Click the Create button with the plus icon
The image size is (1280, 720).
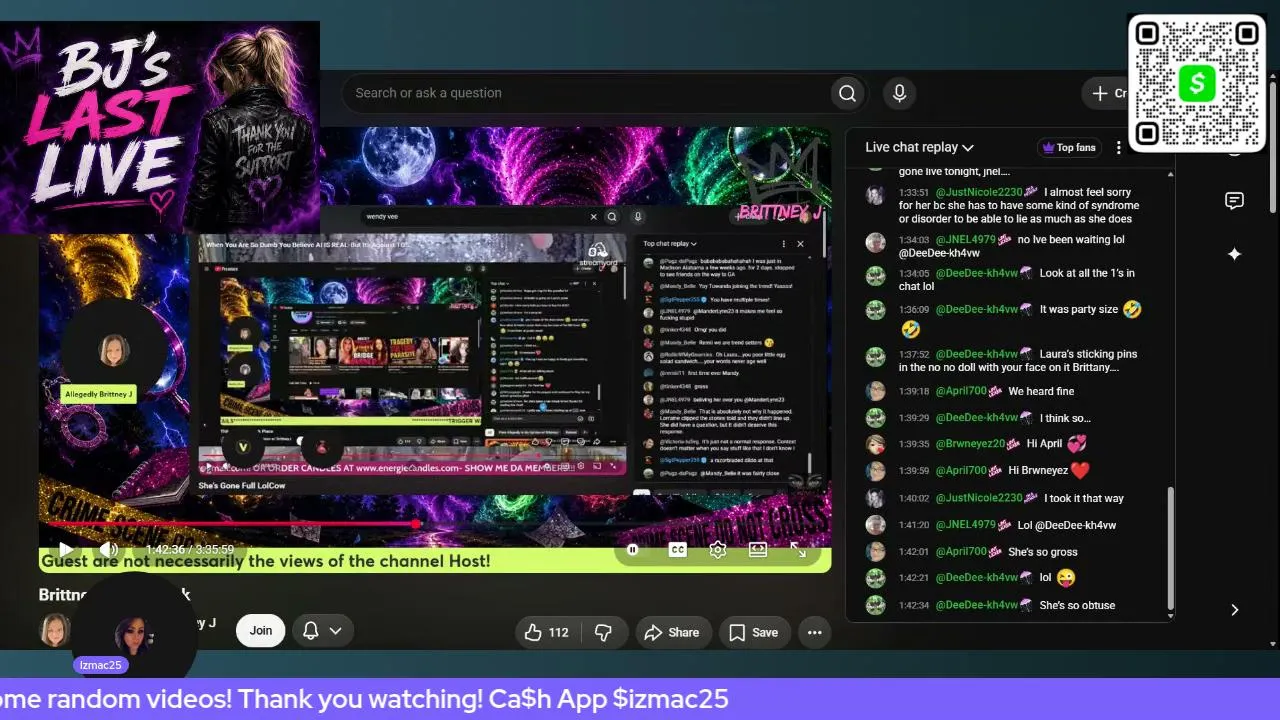1108,93
